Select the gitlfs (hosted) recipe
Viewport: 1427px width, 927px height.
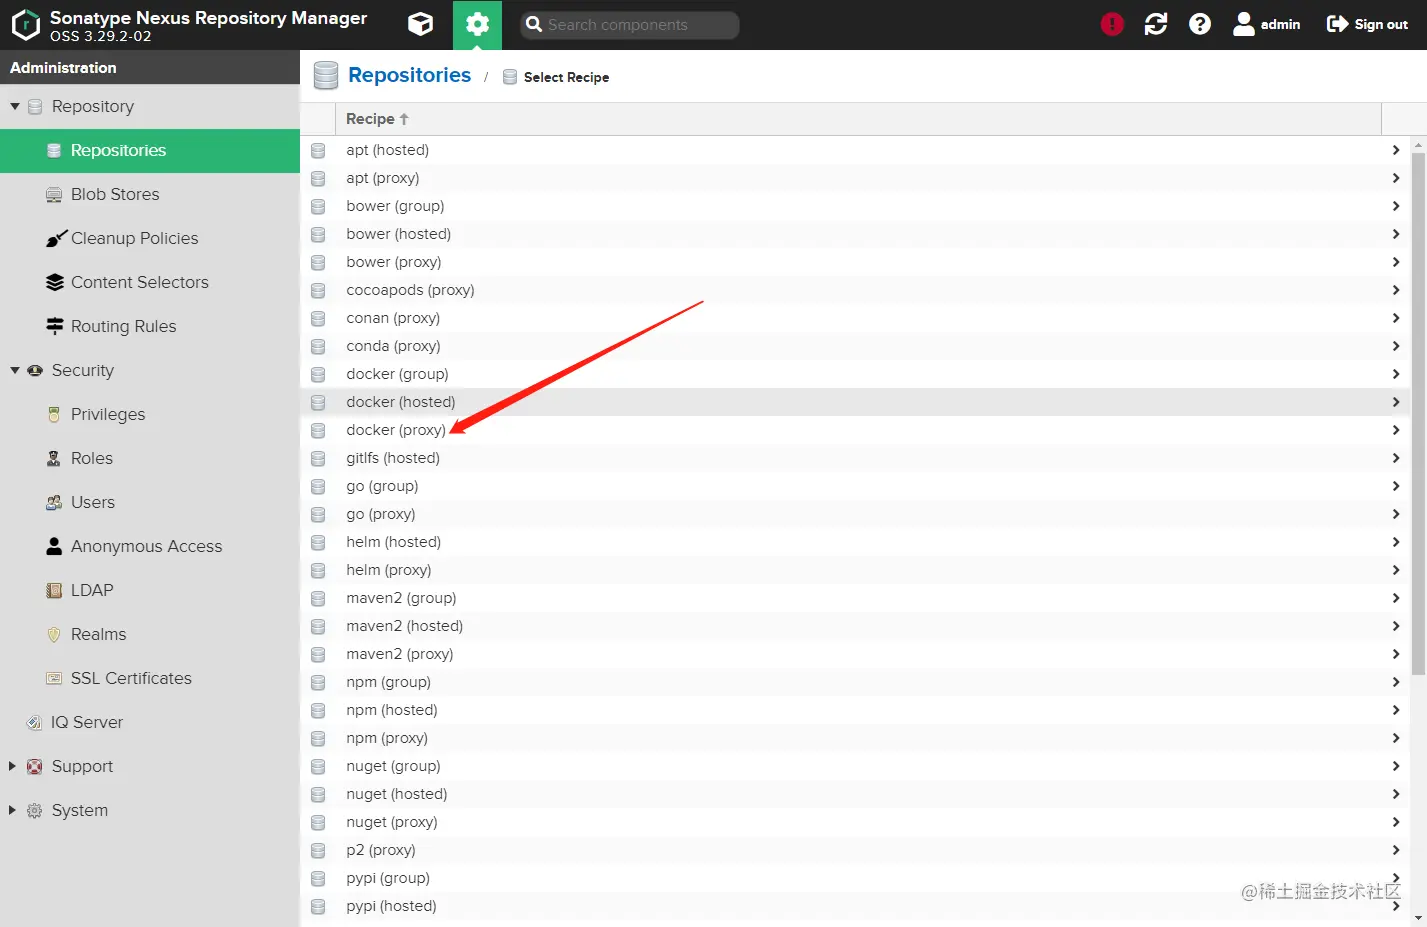coord(855,458)
